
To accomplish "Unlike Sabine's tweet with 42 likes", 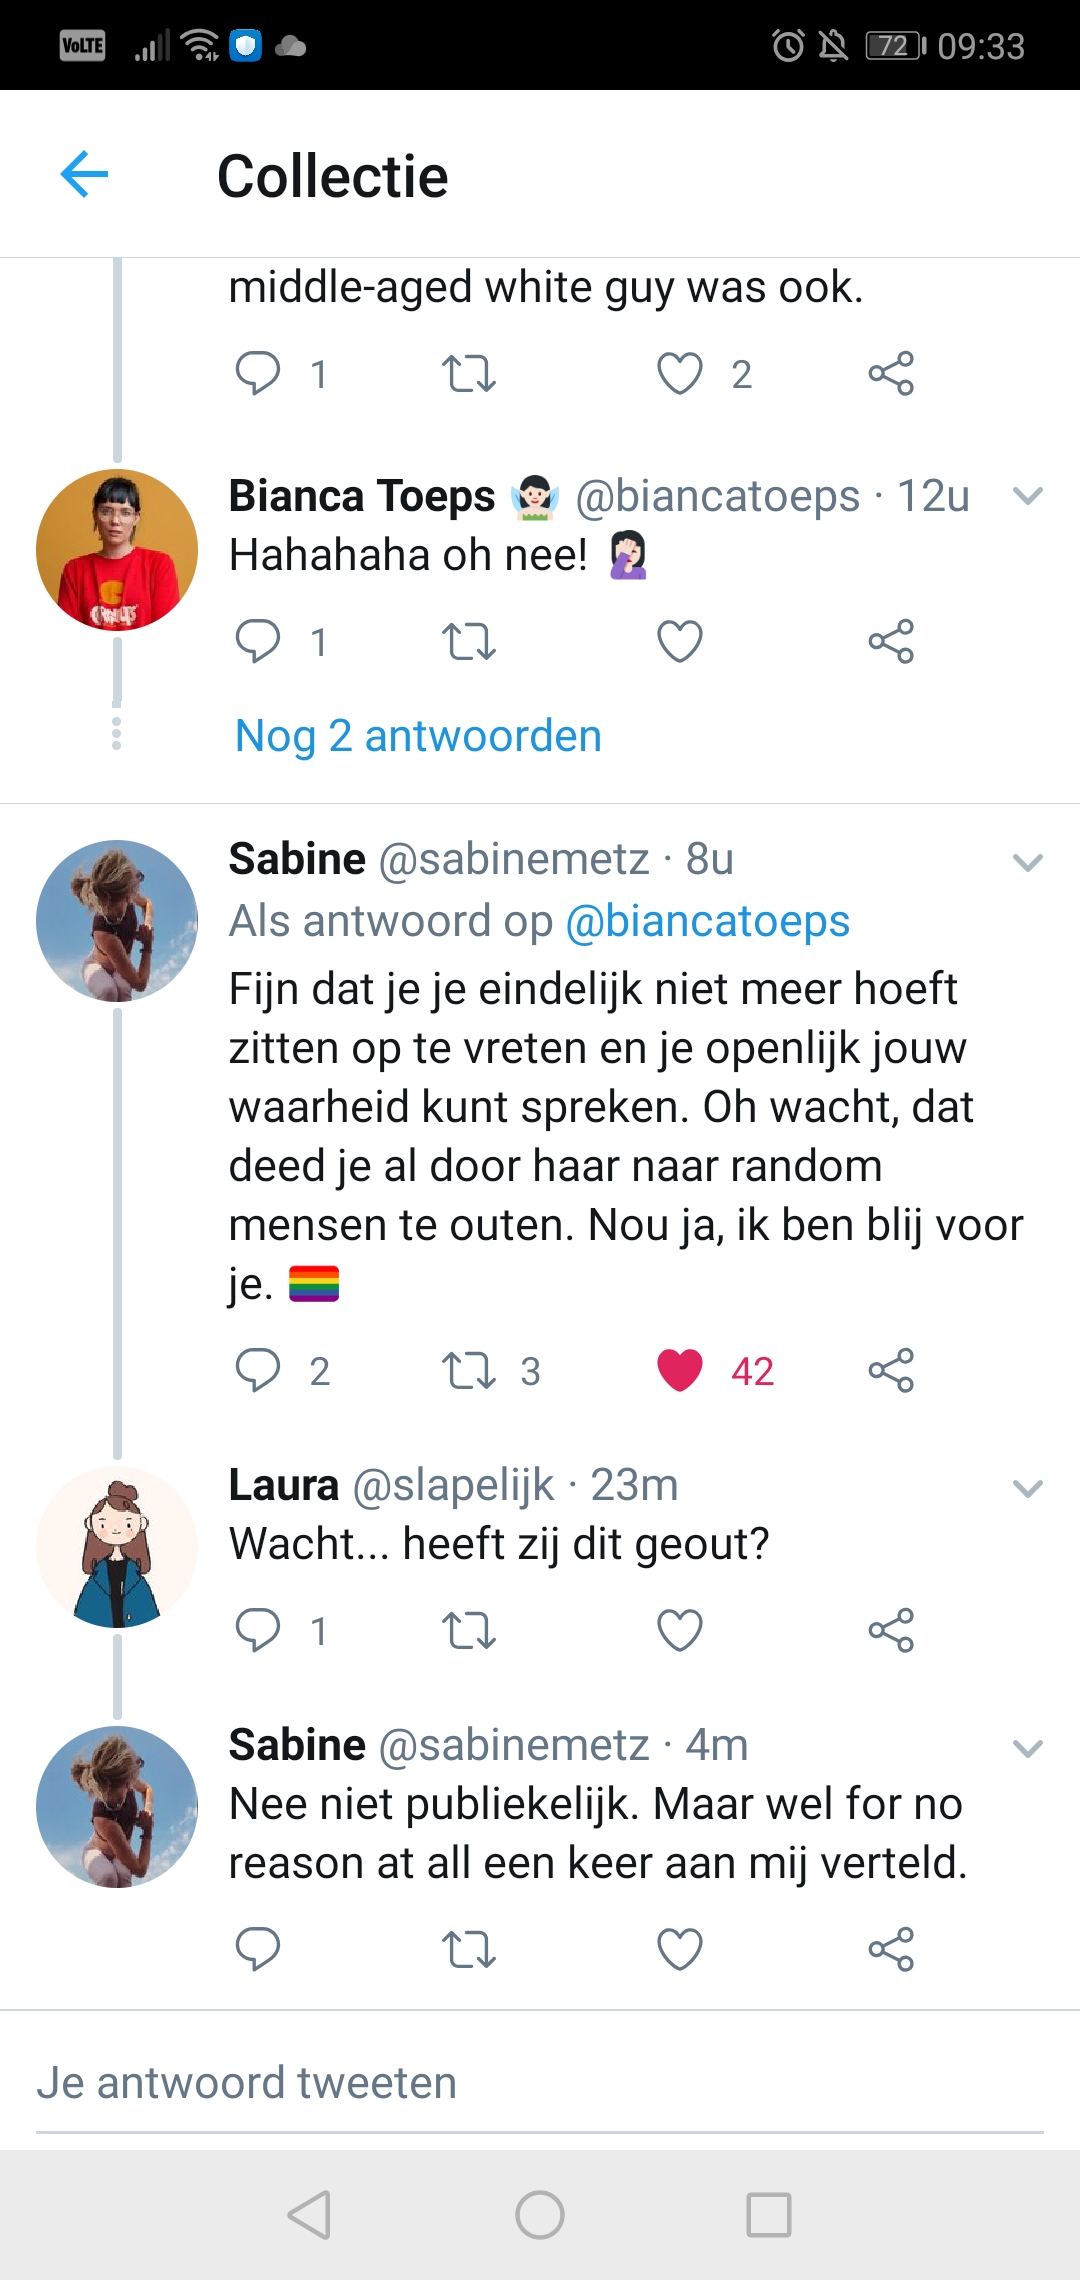I will tap(680, 1370).
